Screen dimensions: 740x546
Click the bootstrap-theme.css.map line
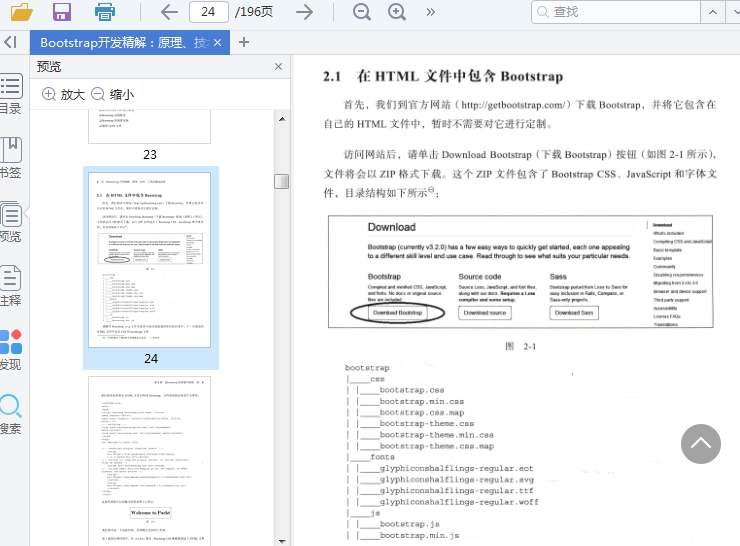click(437, 446)
